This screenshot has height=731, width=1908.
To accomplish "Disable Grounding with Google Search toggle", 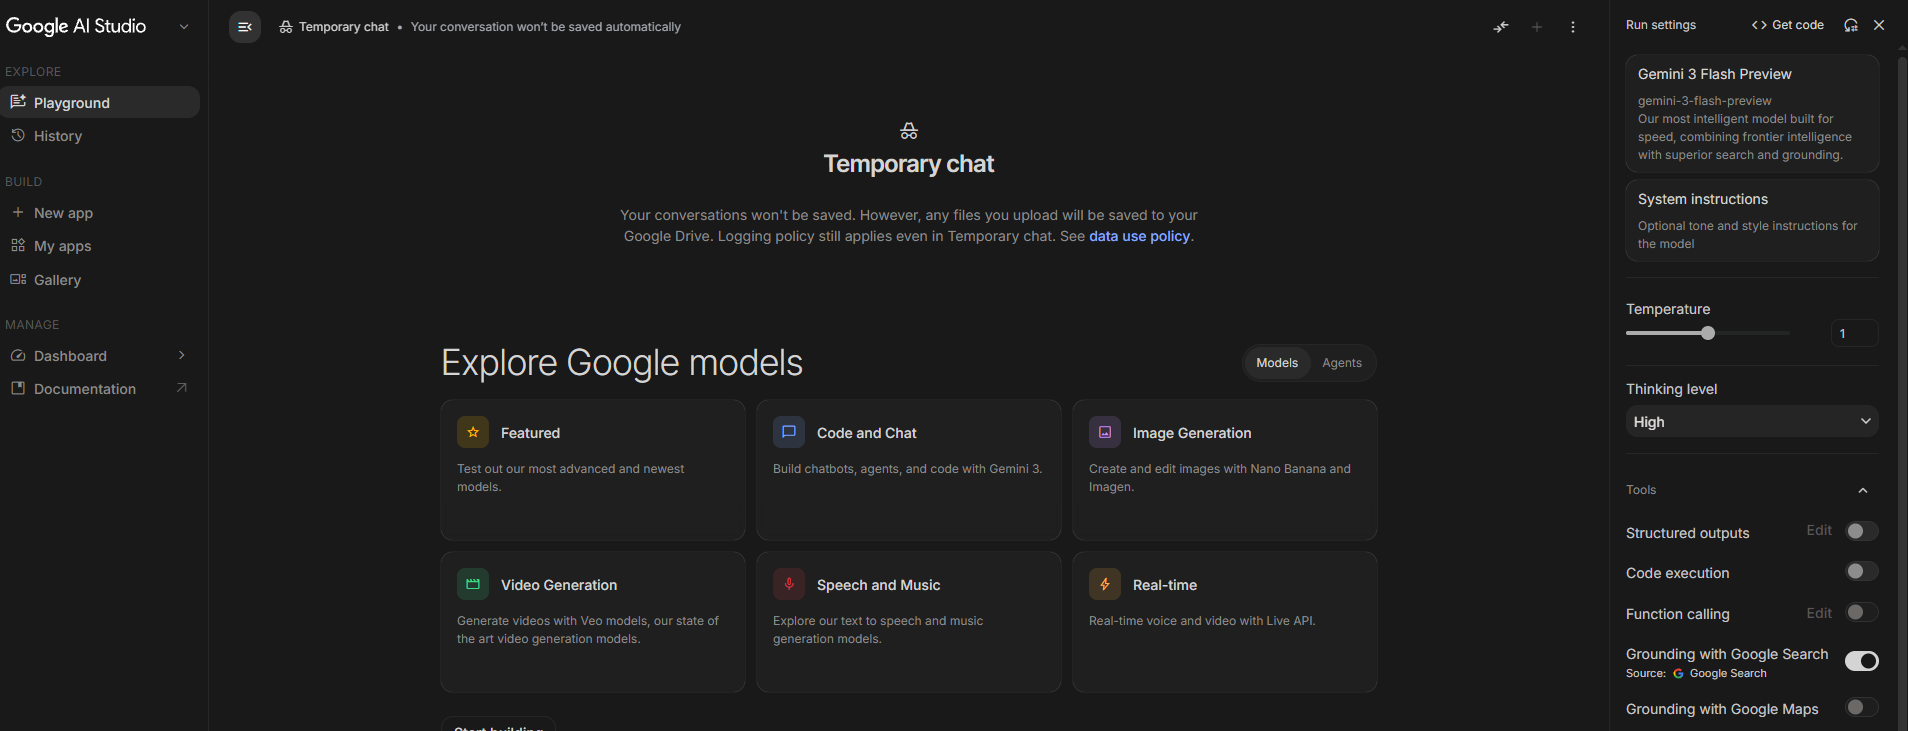I will pos(1862,661).
